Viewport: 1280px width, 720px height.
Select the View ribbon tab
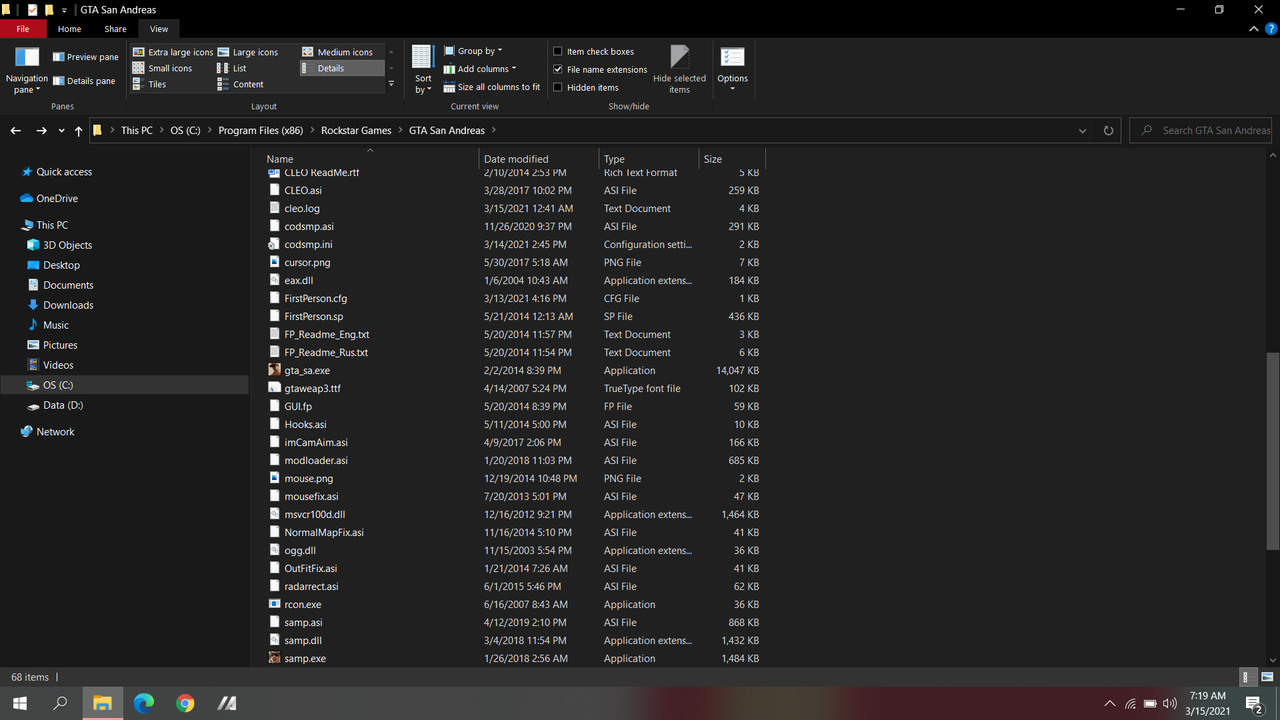159,29
